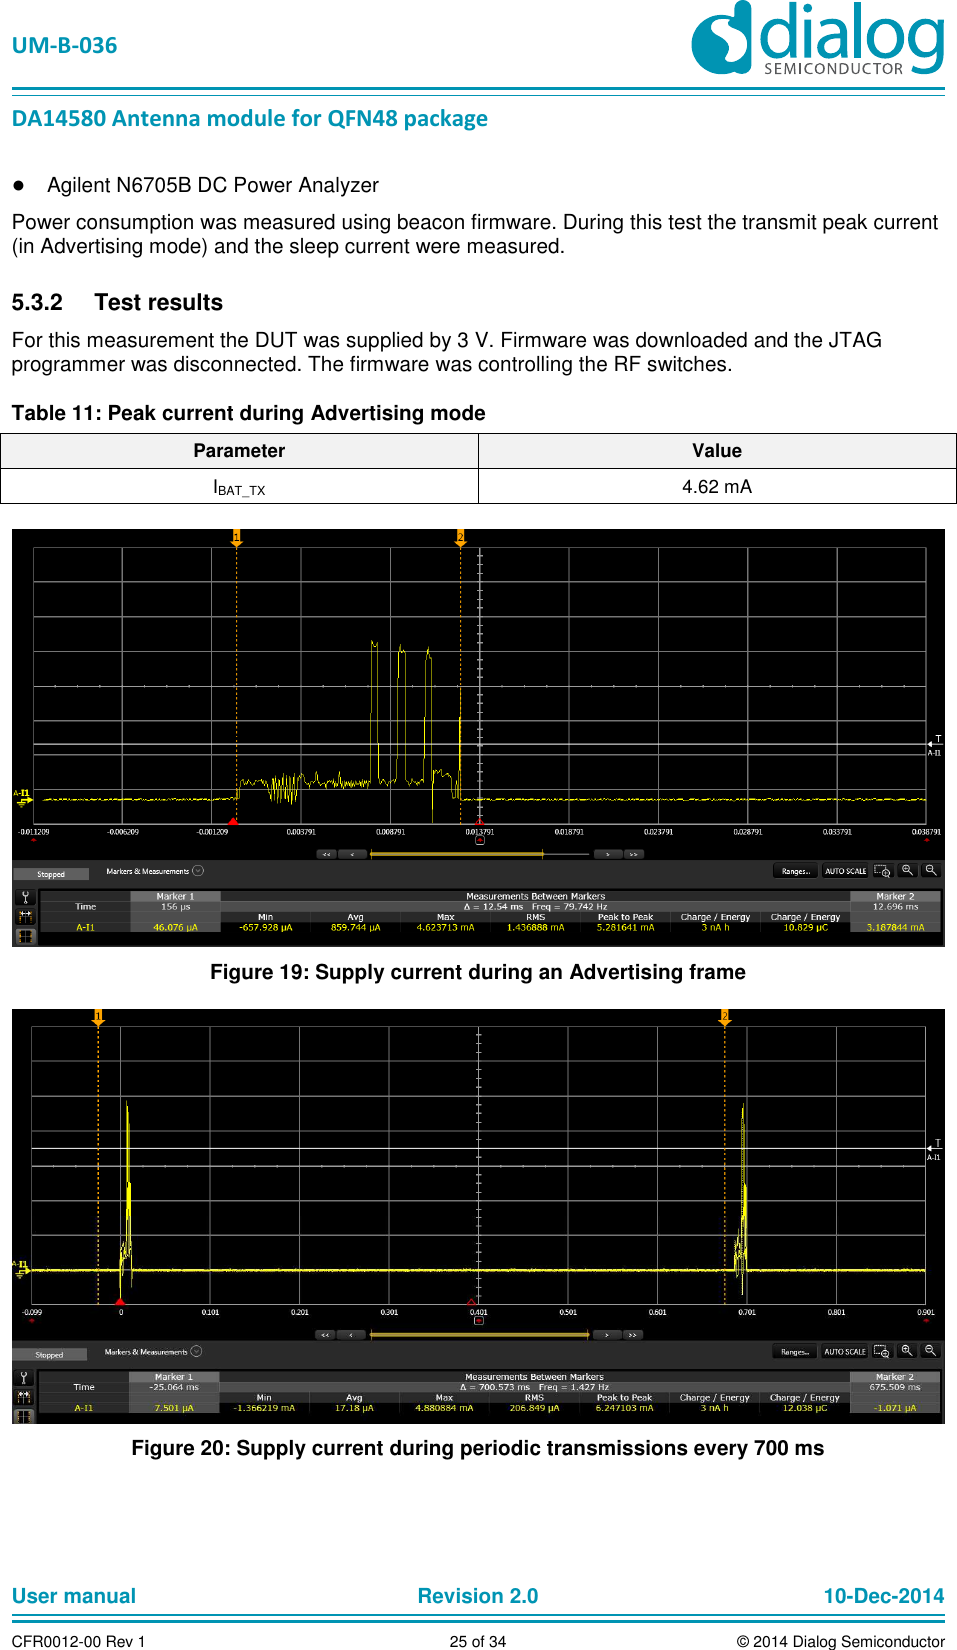Click the RMS value 206.849 µA
Screen dimensions: 957x1650
(534, 1408)
